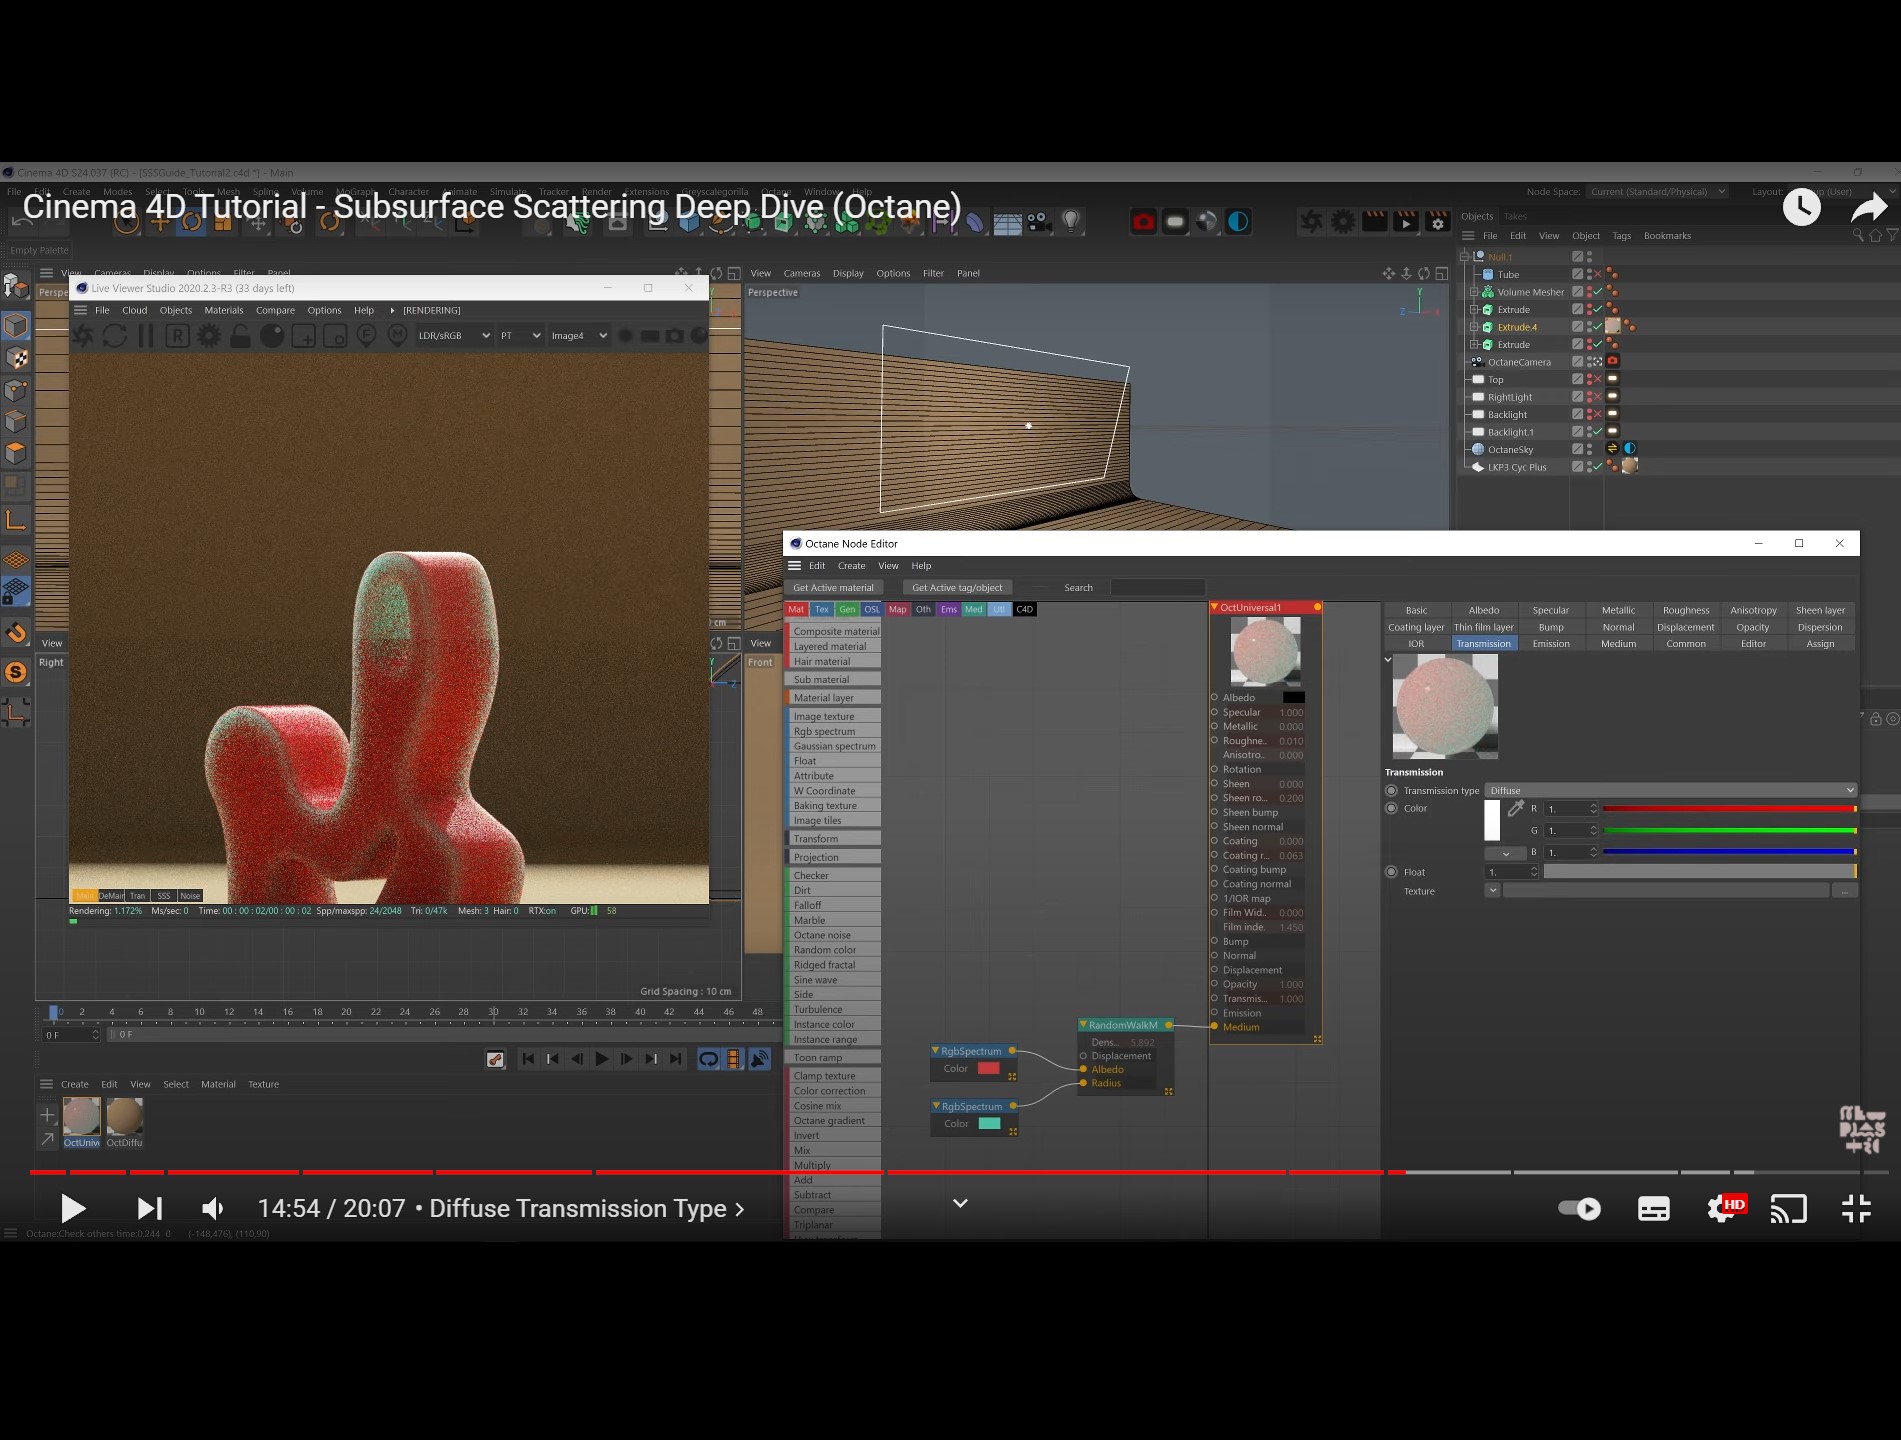
Task: Open YouTube settings gear
Action: coord(1724,1209)
